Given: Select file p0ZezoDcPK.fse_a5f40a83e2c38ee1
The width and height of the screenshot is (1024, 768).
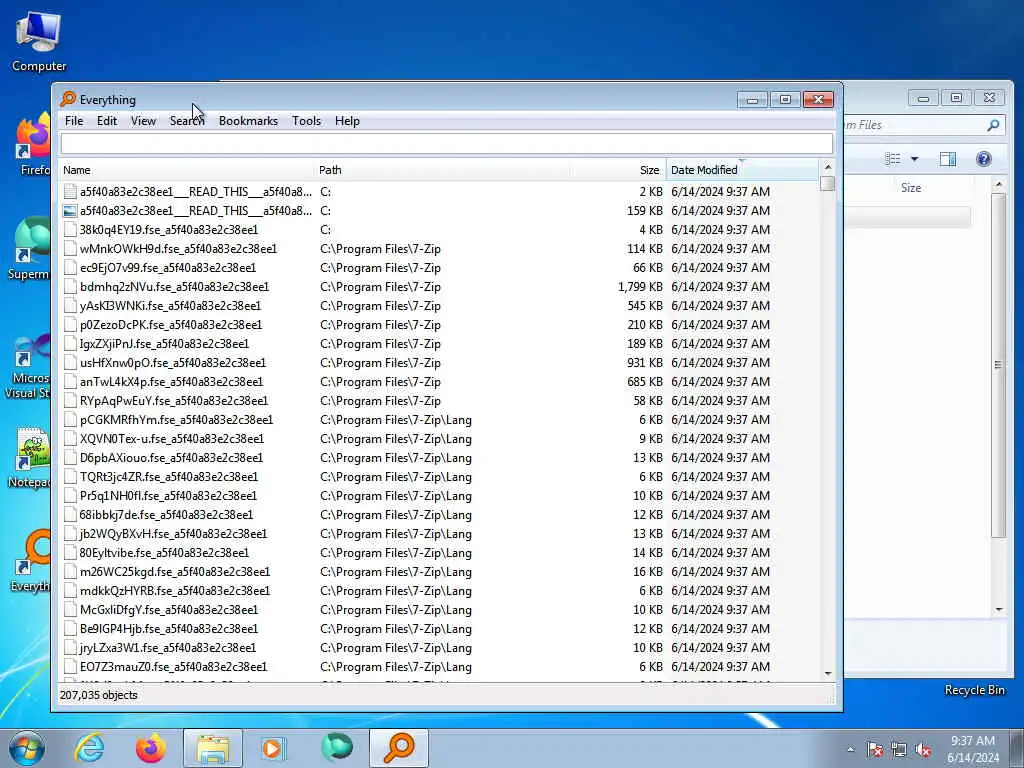Looking at the screenshot, I should pyautogui.click(x=170, y=325).
